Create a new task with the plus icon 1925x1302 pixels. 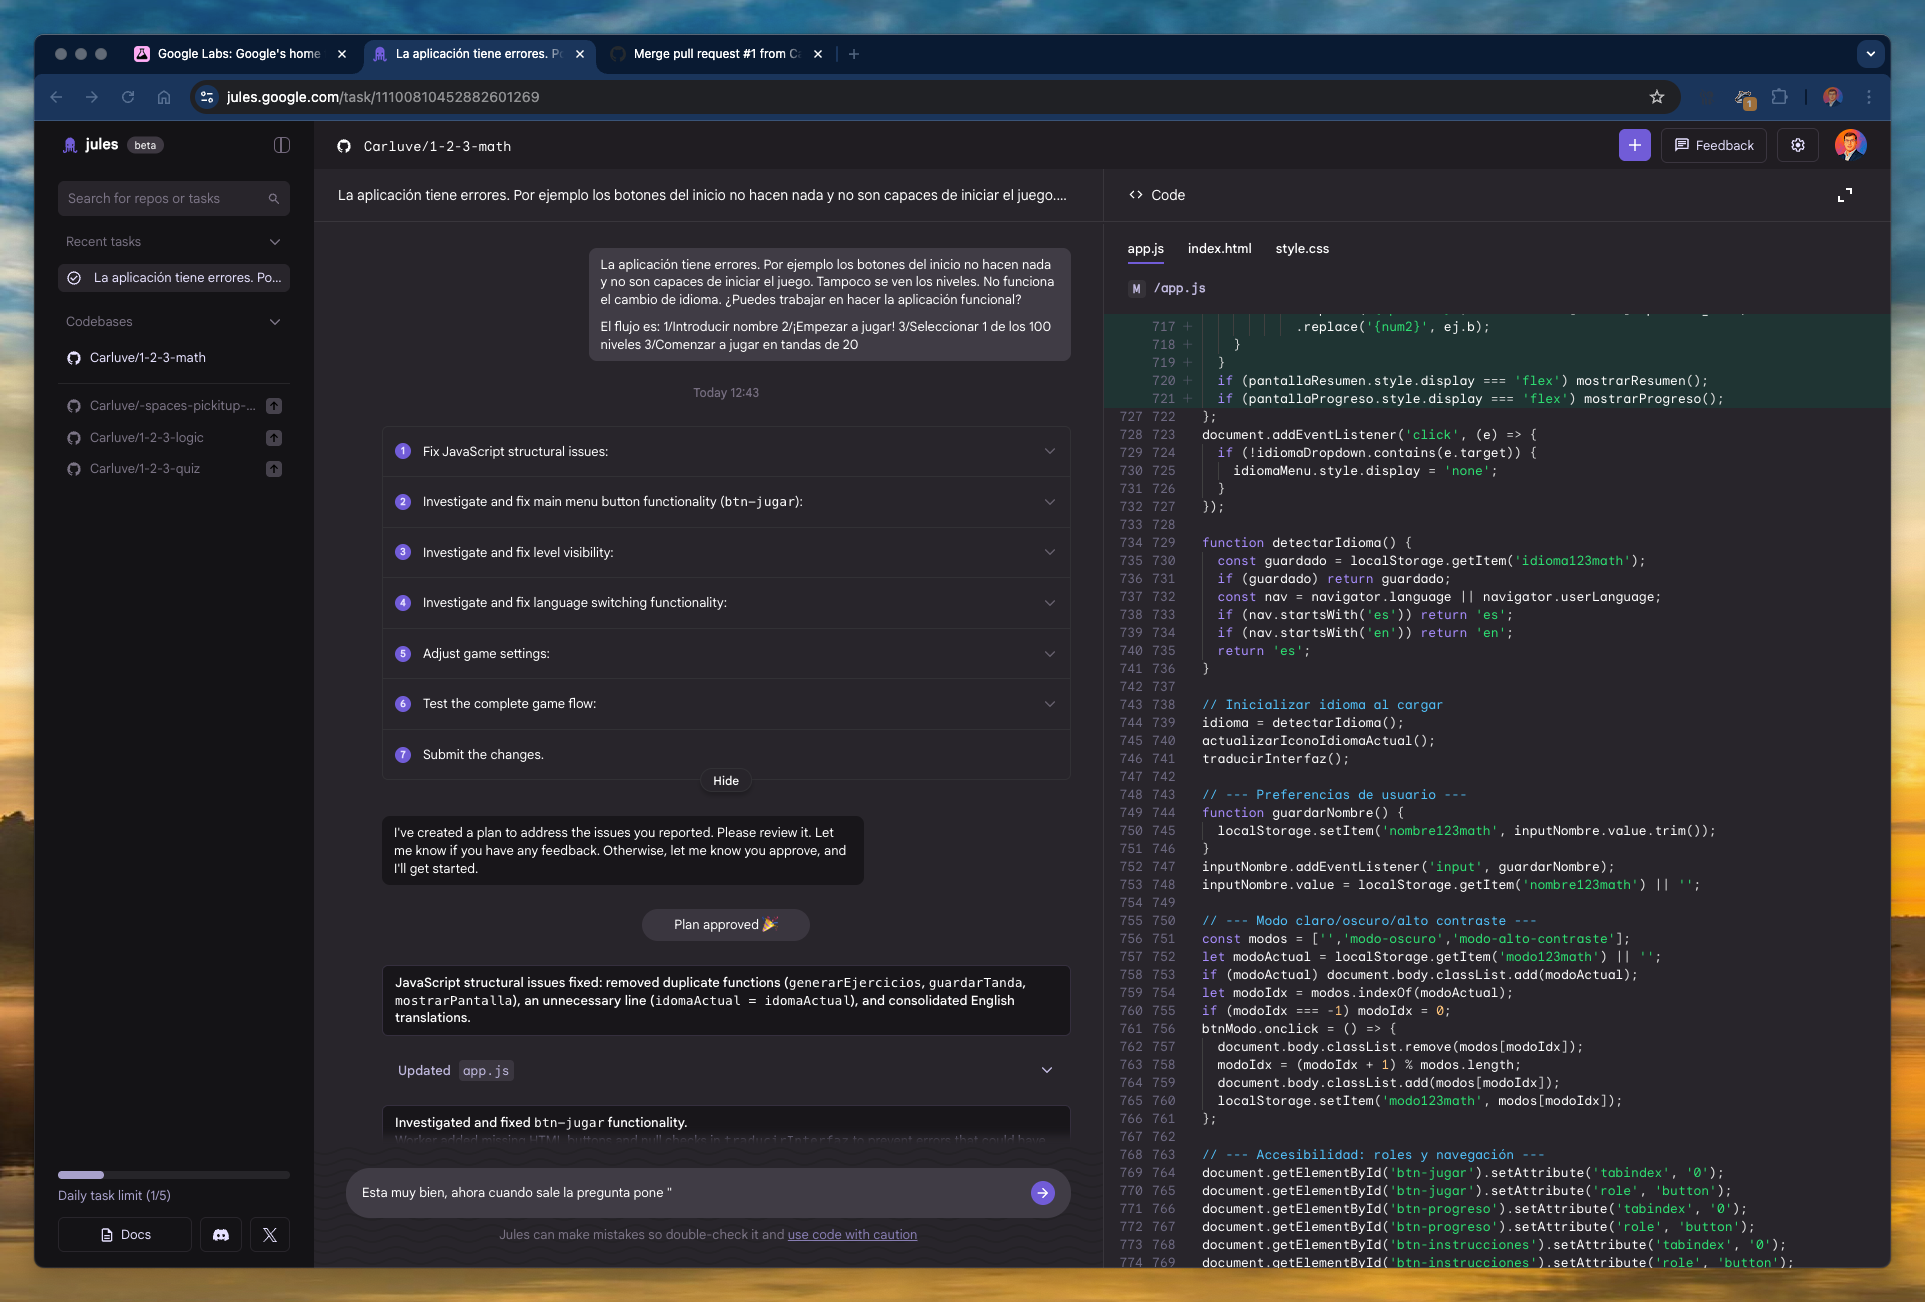coord(1634,145)
